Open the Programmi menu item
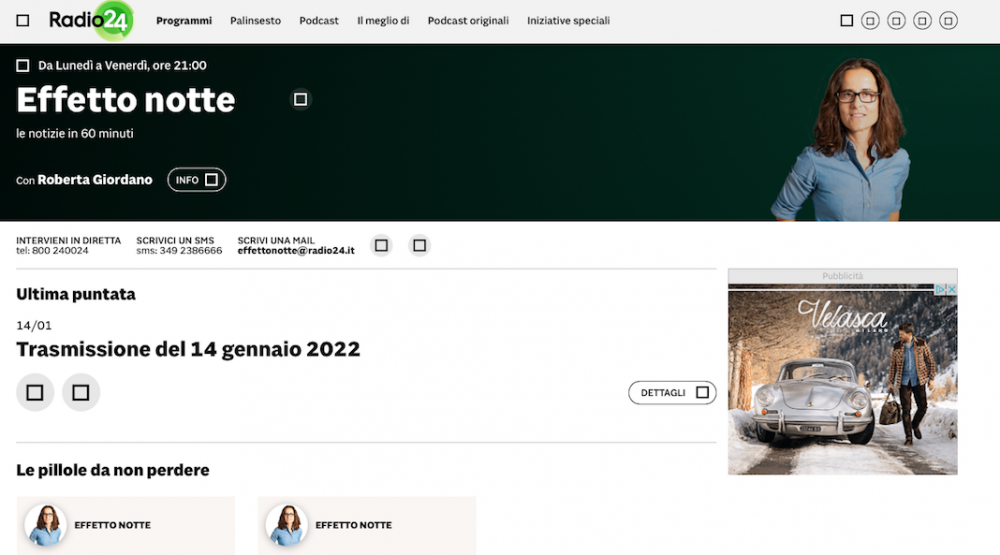This screenshot has height=555, width=1000. 184,21
